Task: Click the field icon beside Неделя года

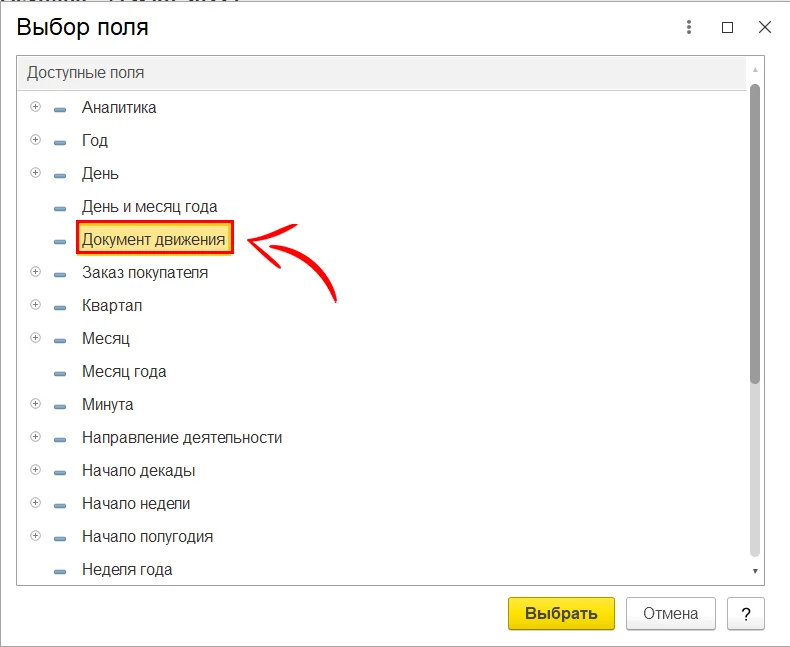Action: 60,570
